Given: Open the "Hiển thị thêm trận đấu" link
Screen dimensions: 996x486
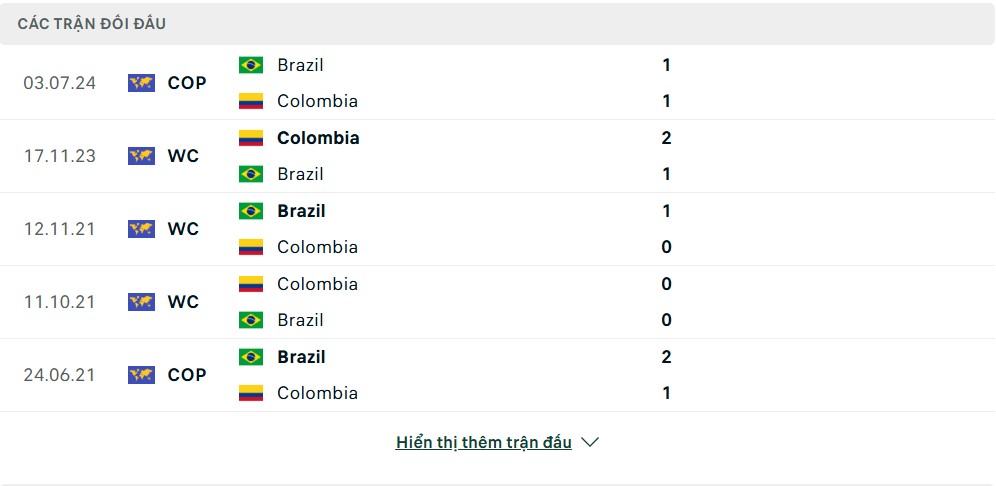Looking at the screenshot, I should [x=483, y=442].
